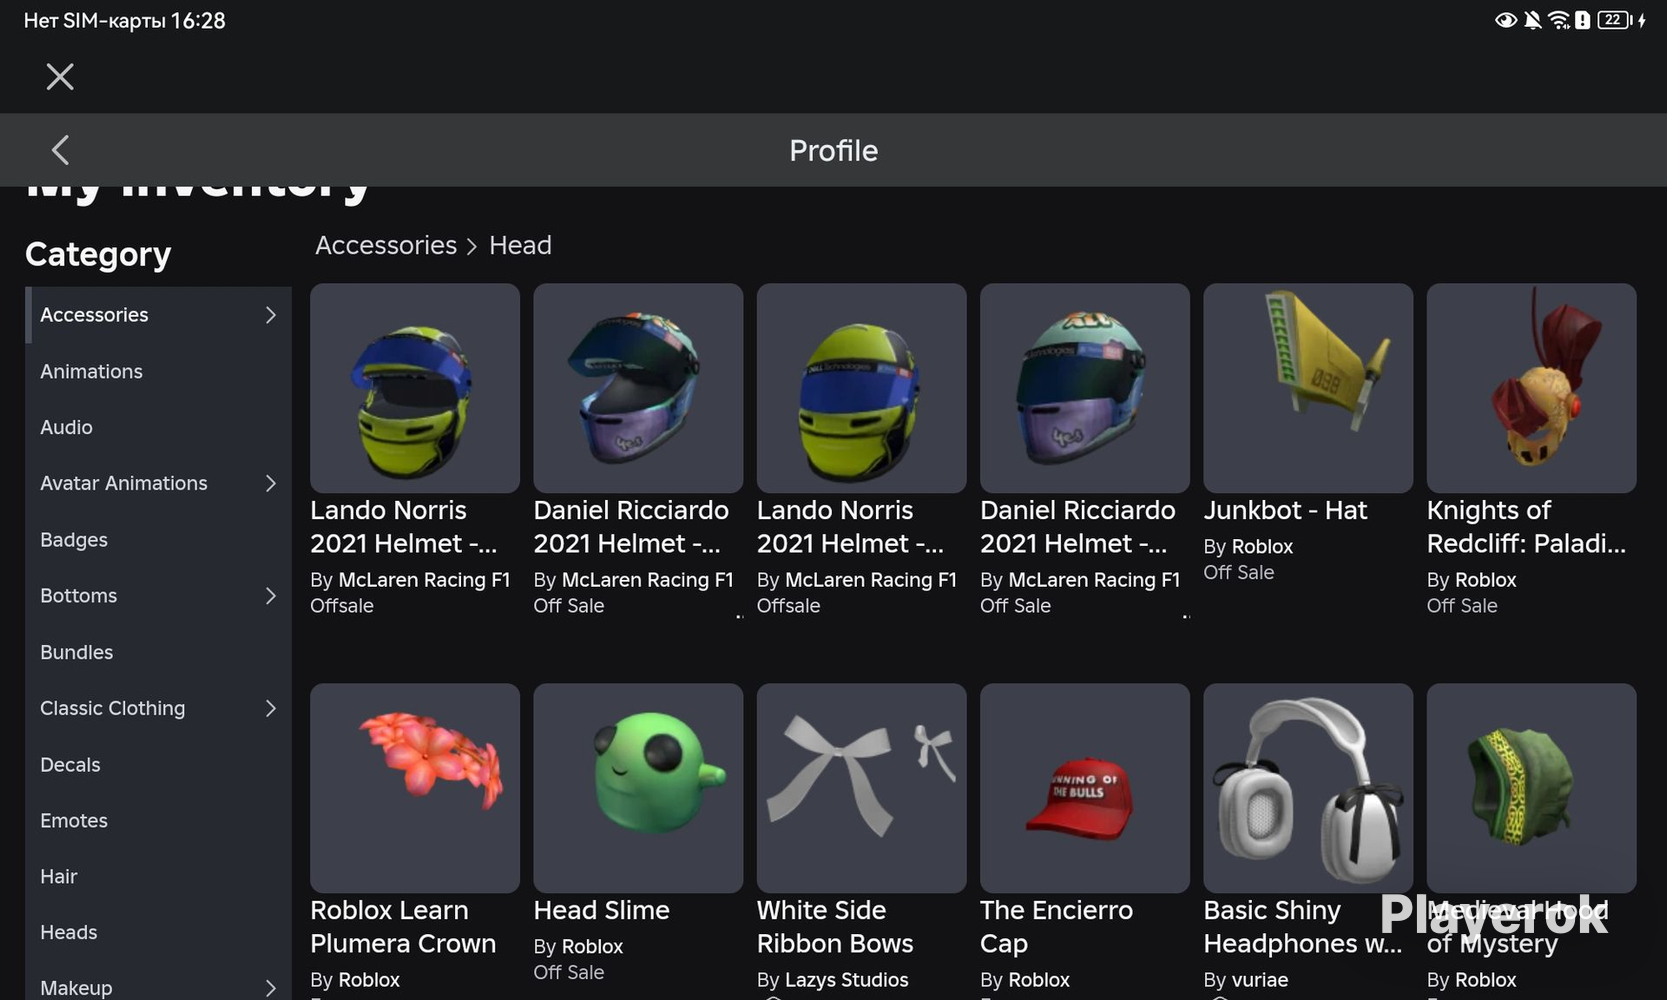Click The Encierro Cap title

pos(1056,927)
